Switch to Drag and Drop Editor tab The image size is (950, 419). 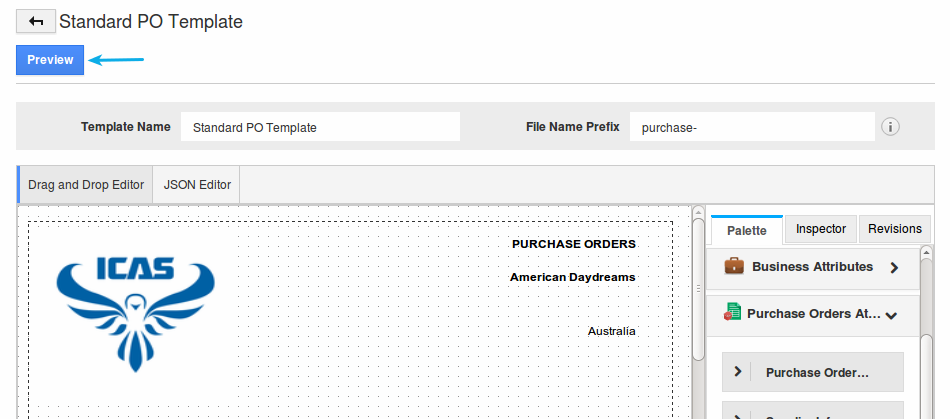point(86,185)
